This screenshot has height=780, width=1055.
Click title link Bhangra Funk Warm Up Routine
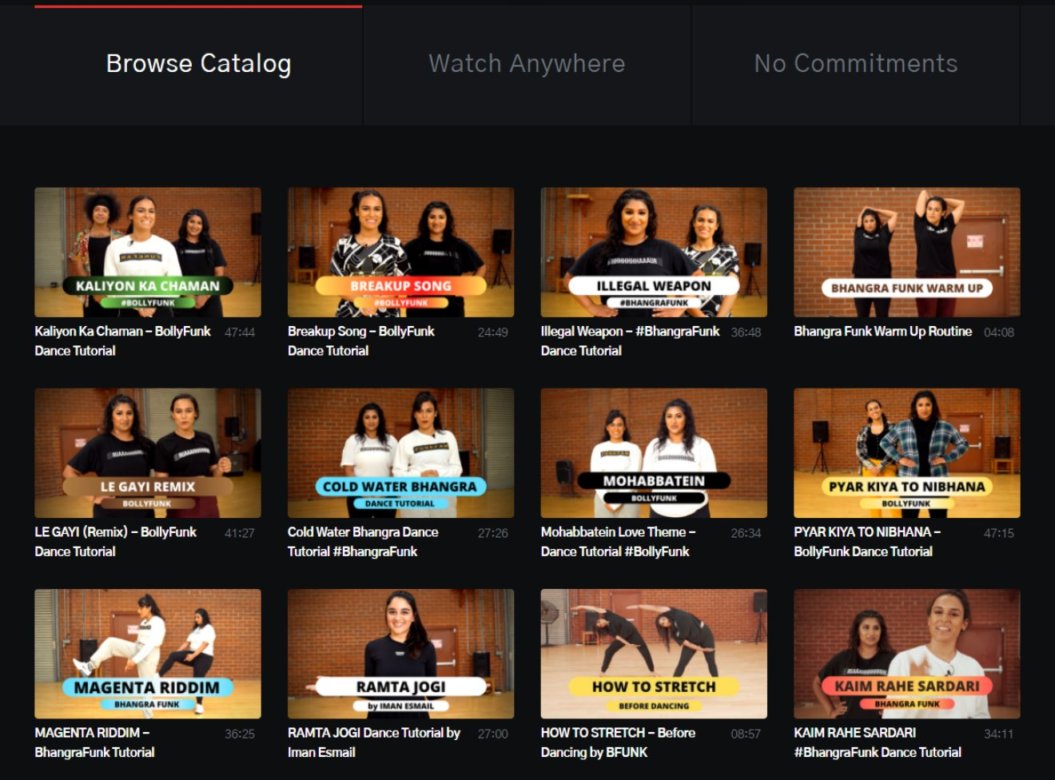click(883, 331)
